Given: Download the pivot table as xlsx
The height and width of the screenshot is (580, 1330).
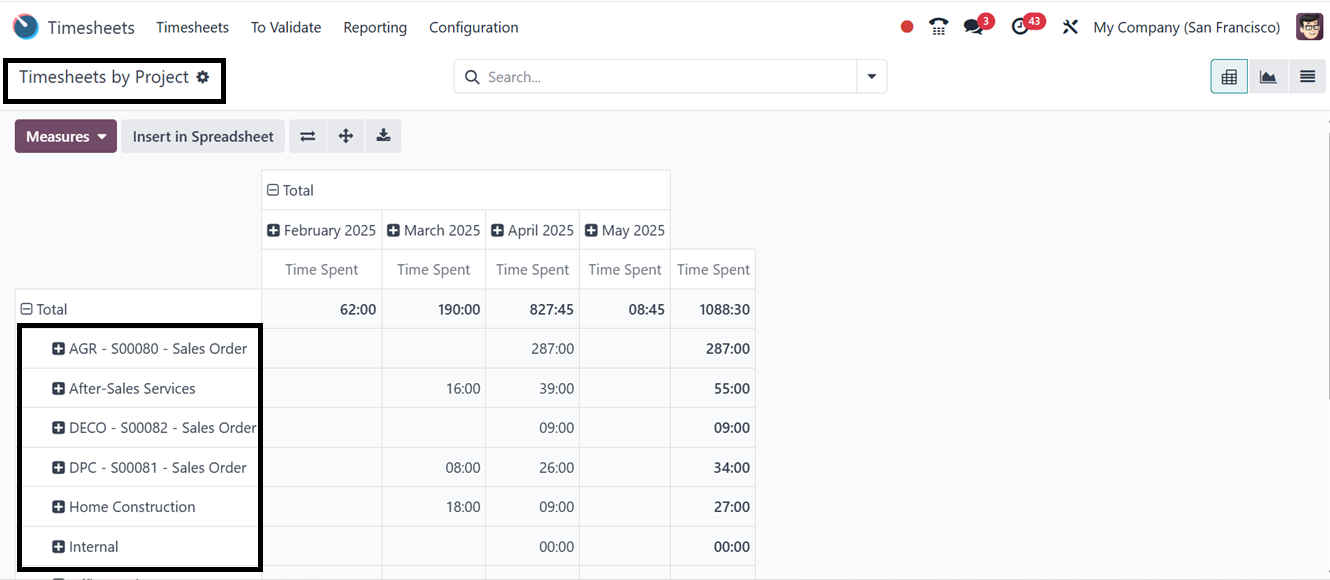Looking at the screenshot, I should tap(383, 136).
